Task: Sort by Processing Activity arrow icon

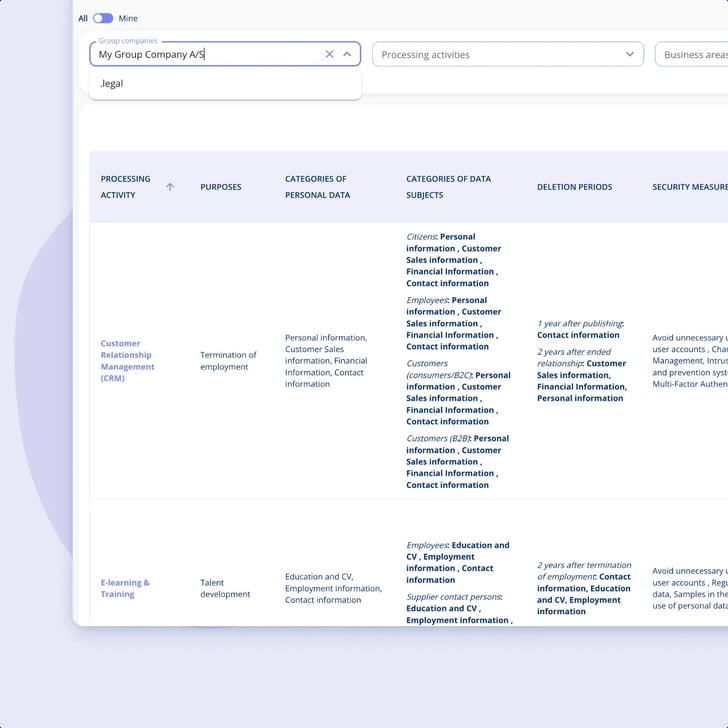Action: pos(170,187)
